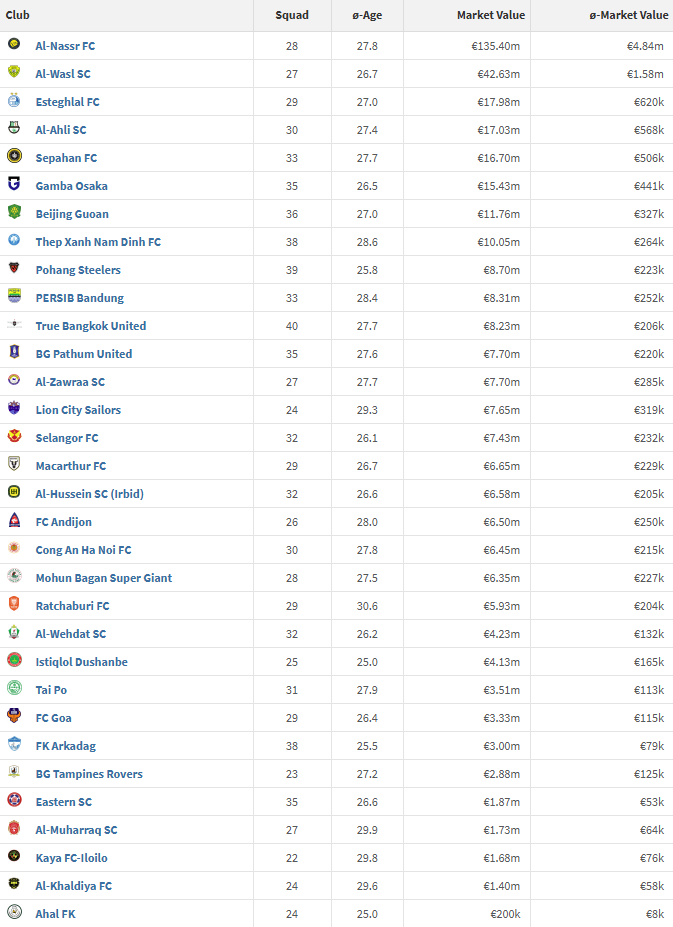Click the Club column header

(18, 15)
